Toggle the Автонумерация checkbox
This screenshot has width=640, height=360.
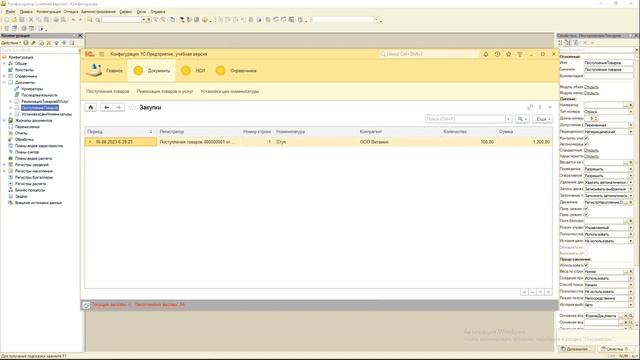586,144
